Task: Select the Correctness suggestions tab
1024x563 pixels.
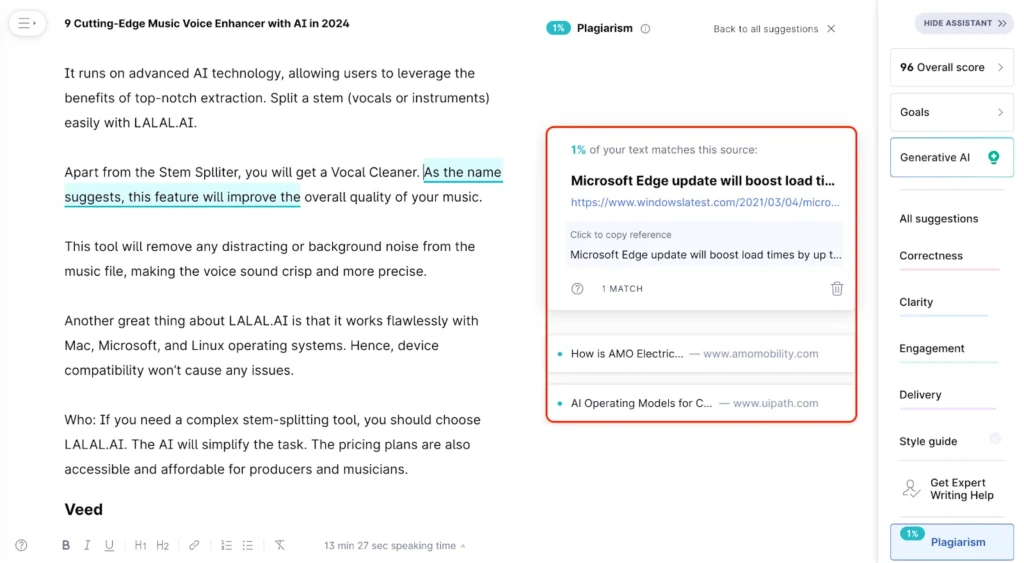Action: tap(931, 256)
